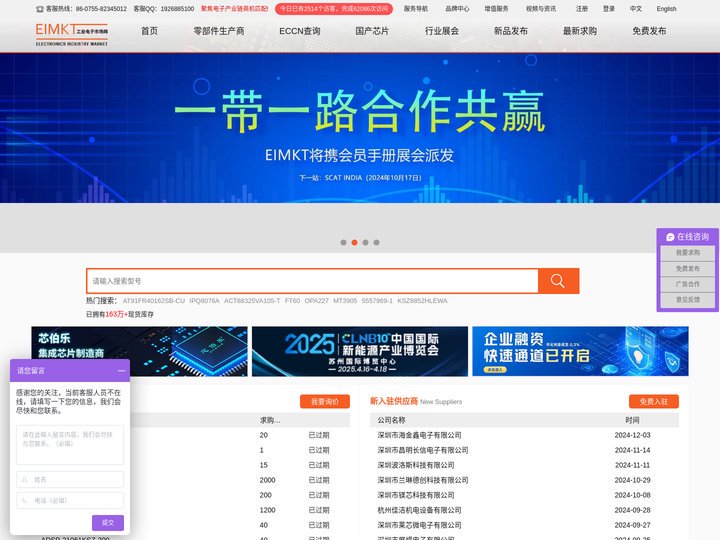
Task: Submit the message with 提交
Action: click(x=108, y=523)
